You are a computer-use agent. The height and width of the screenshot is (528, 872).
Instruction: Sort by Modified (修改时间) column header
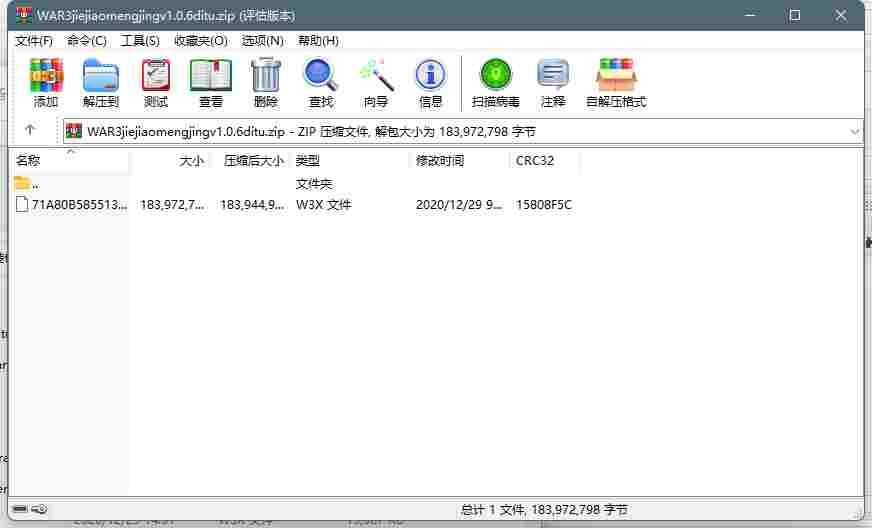(460, 161)
